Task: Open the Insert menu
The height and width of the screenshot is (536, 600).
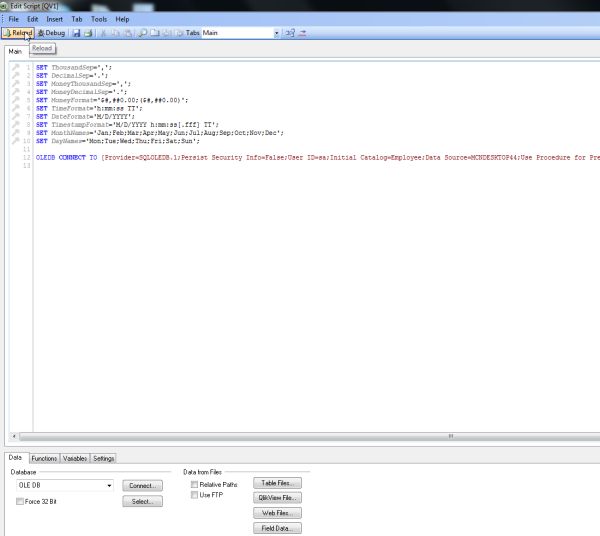Action: click(x=54, y=19)
